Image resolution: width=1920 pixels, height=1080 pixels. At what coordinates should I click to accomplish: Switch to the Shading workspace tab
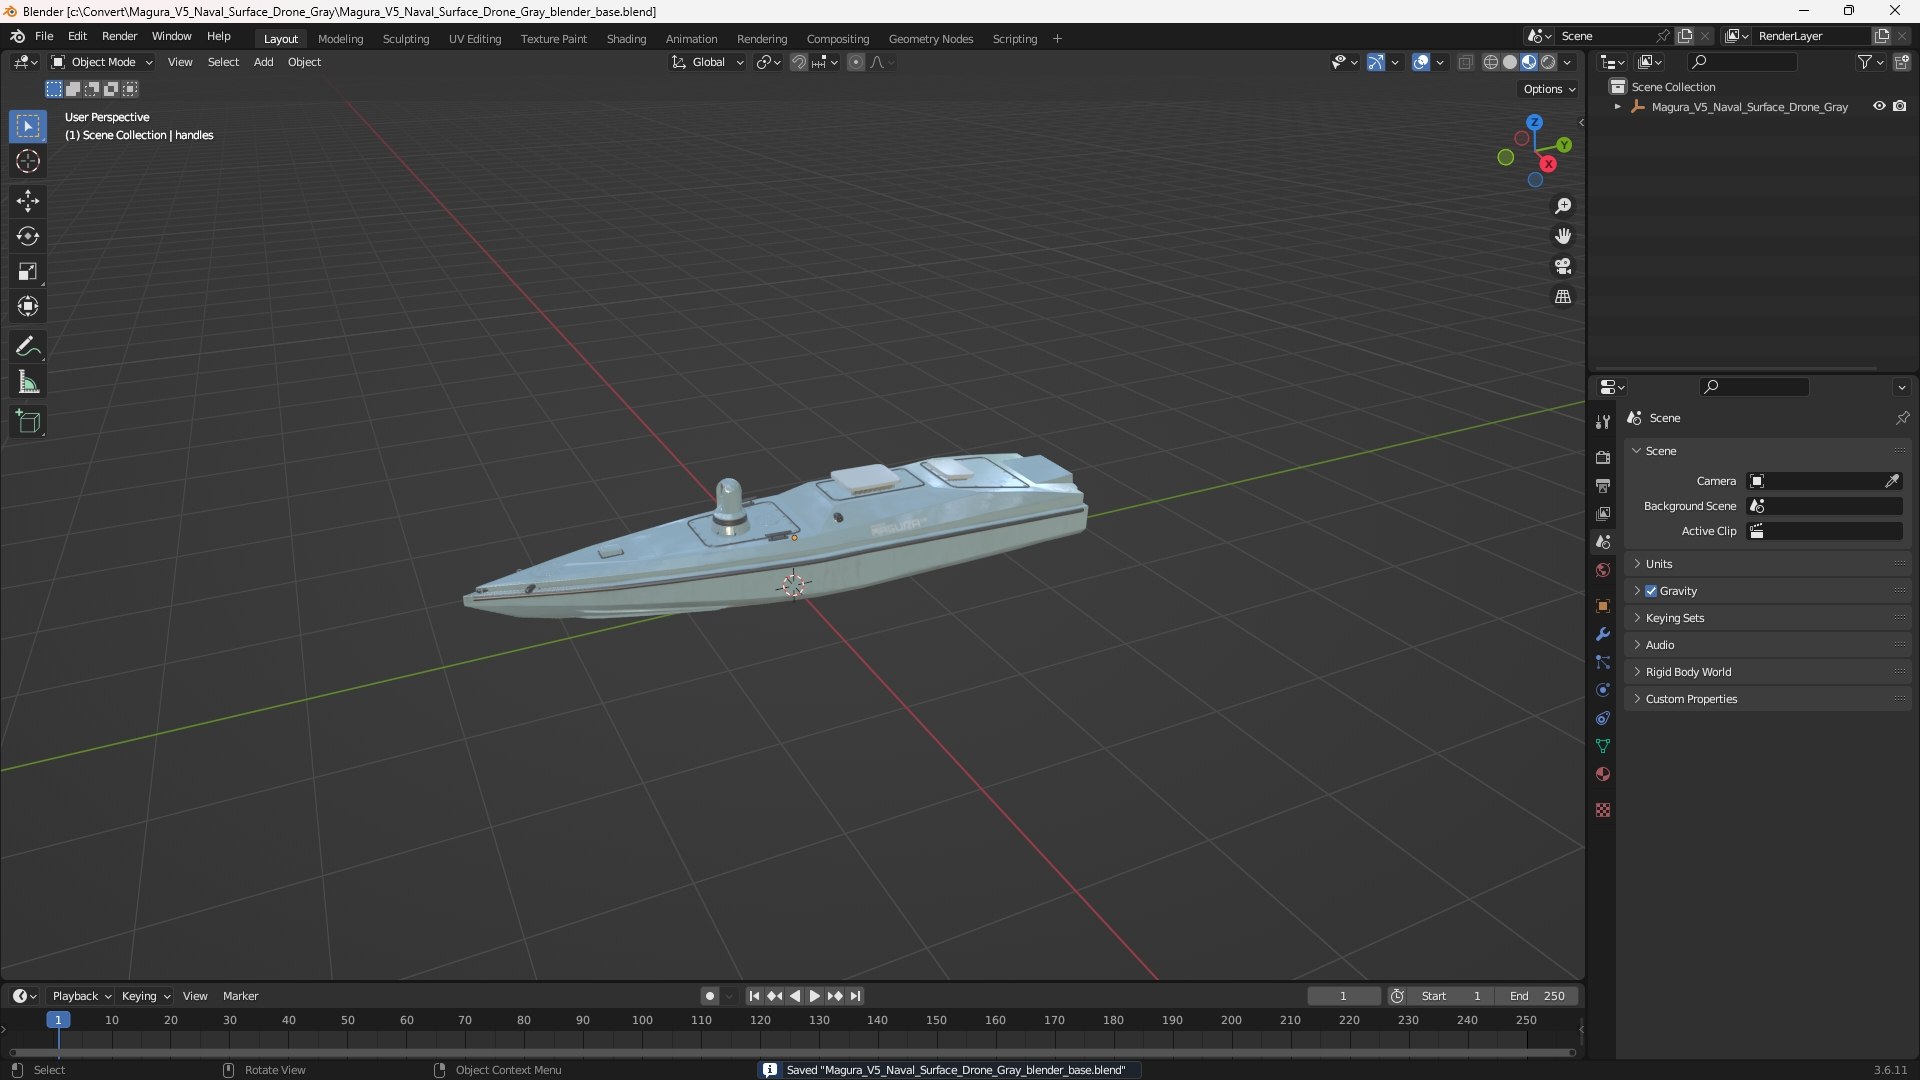(626, 39)
